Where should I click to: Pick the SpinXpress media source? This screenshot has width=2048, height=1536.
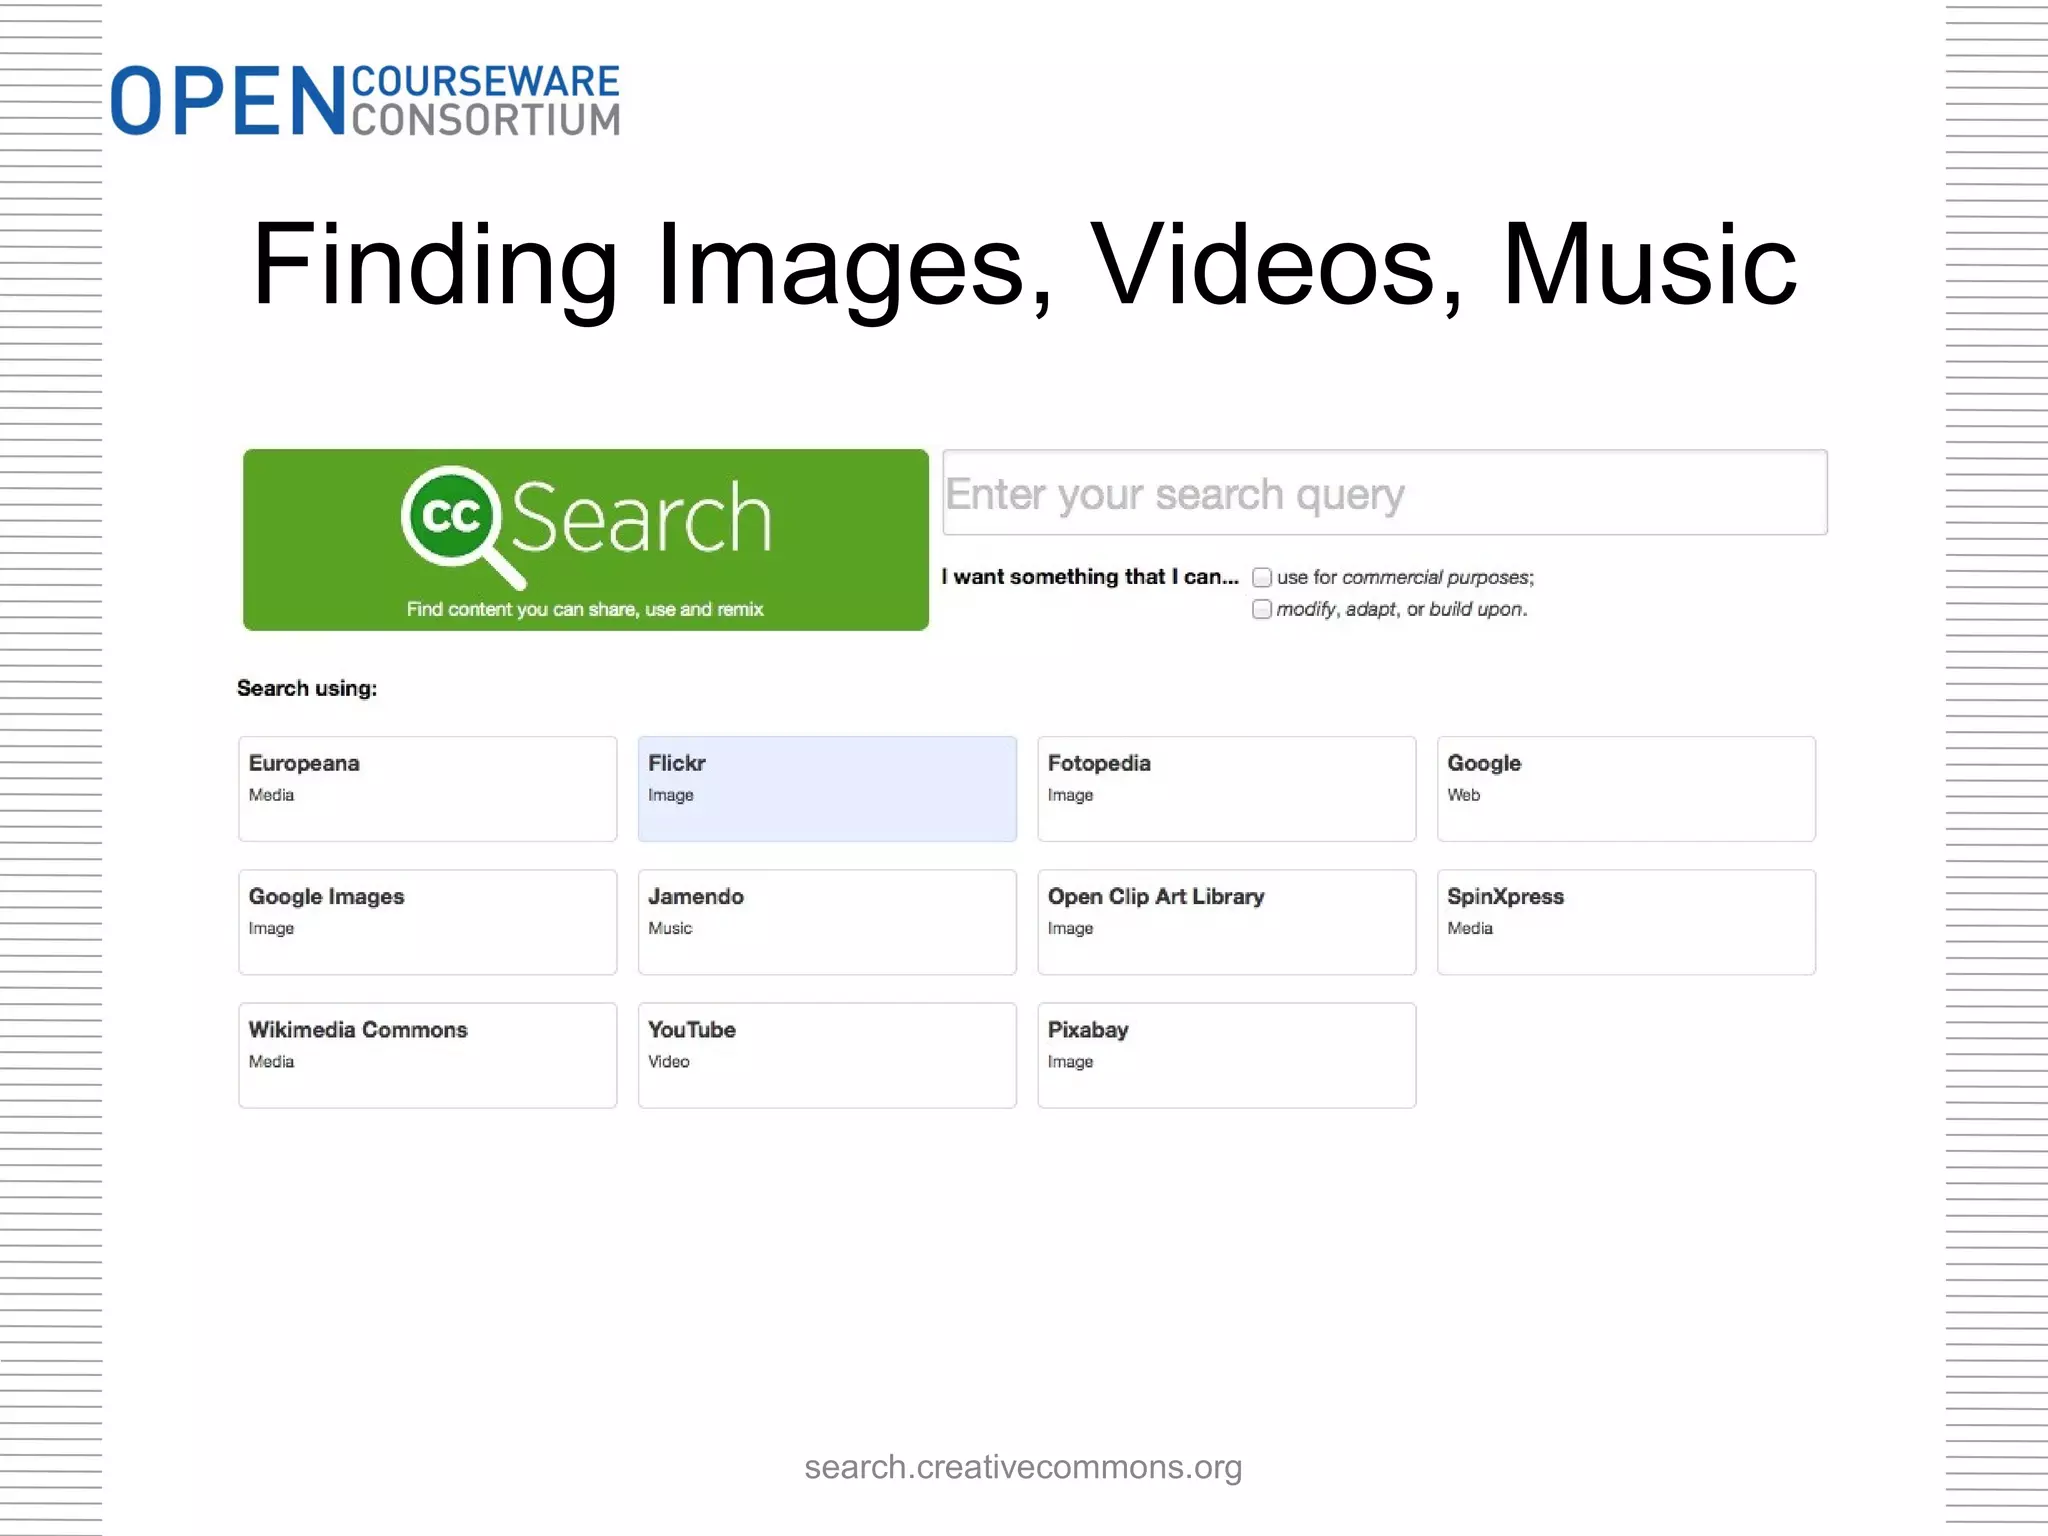pos(1626,922)
